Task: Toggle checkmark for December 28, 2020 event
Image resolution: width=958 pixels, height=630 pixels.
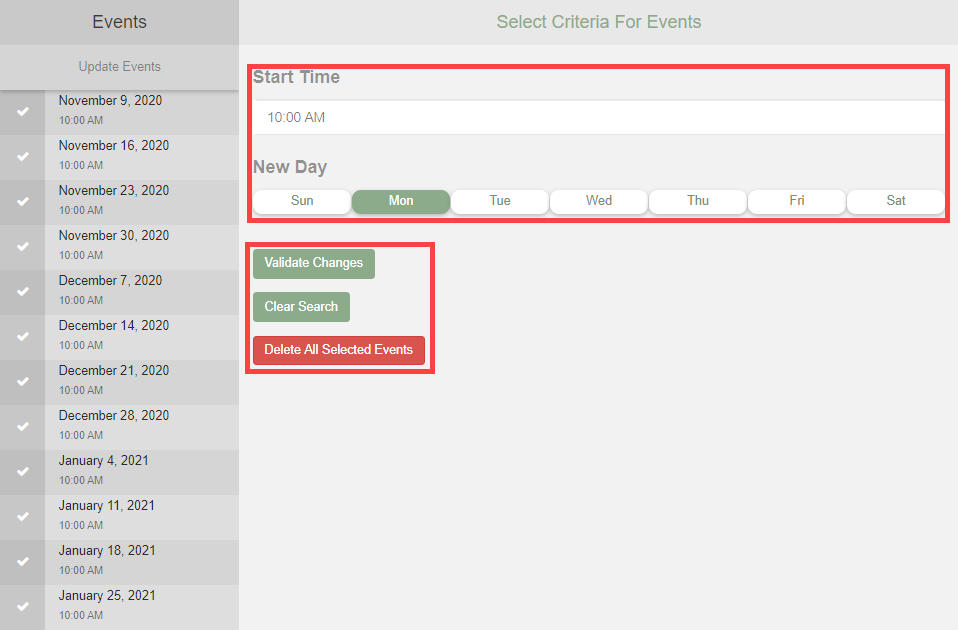Action: [23, 427]
